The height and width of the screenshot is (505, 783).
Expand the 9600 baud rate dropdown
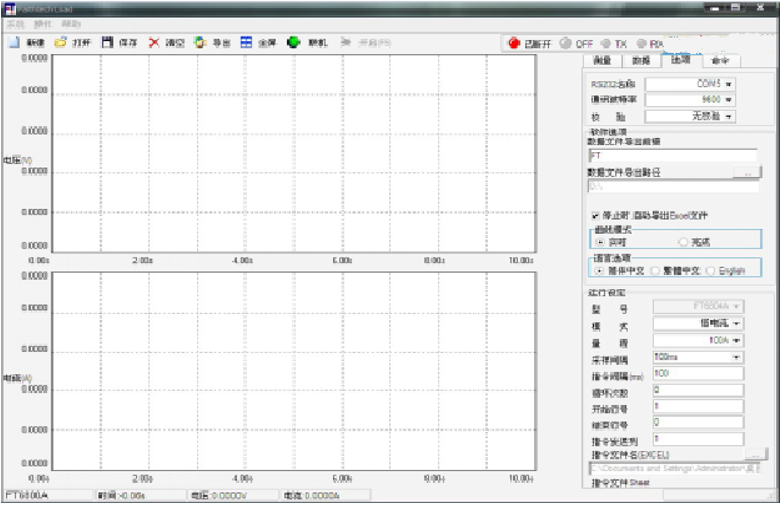[728, 100]
